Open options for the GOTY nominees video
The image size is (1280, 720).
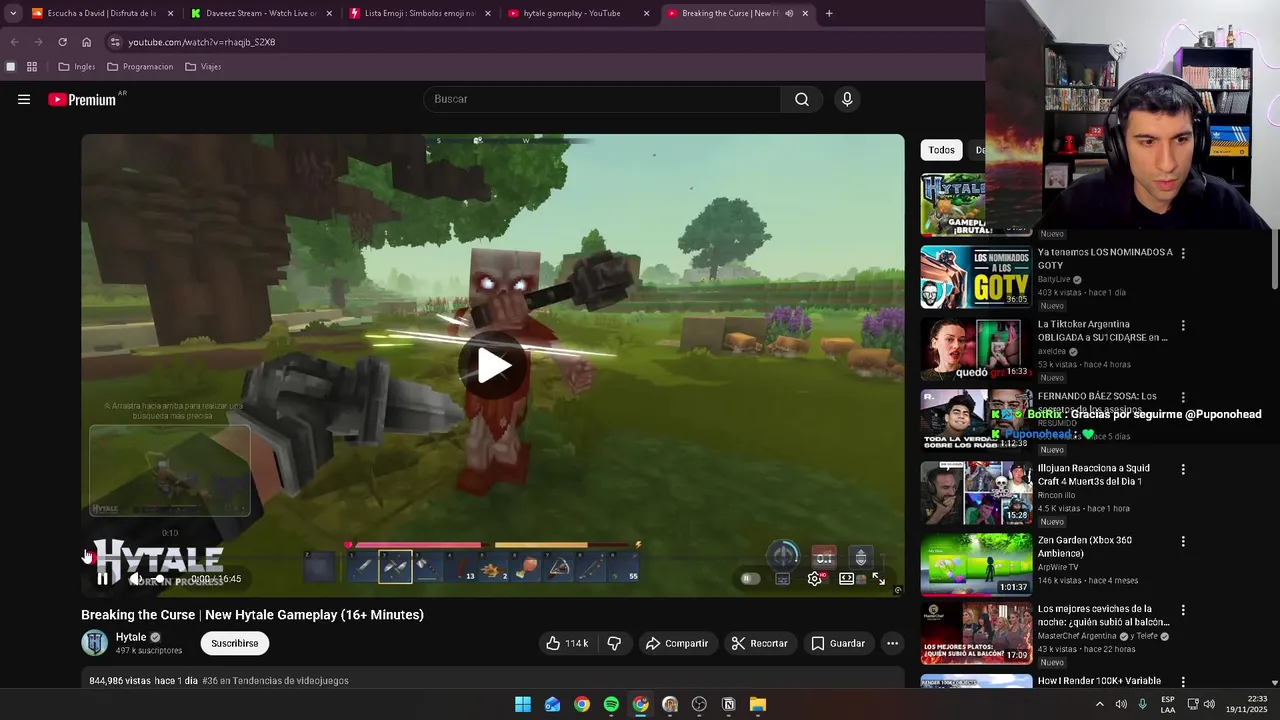1183,254
